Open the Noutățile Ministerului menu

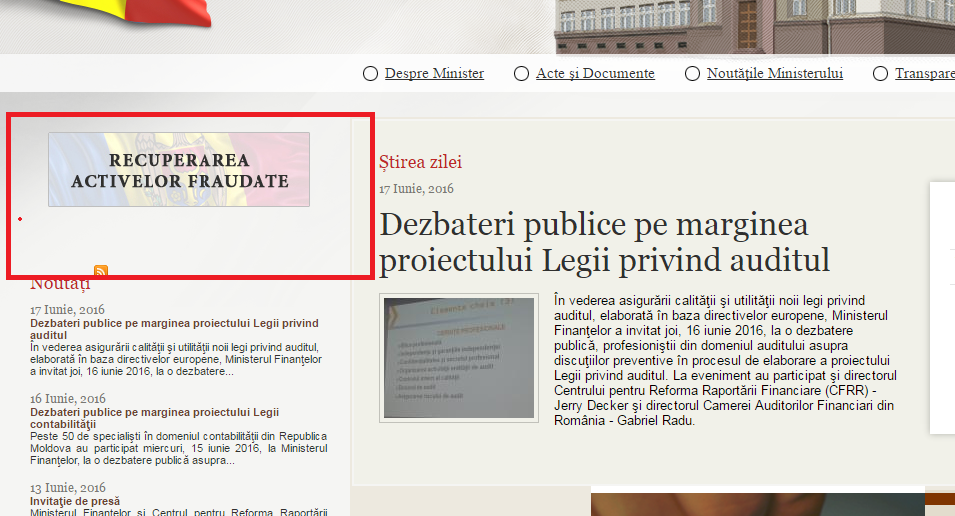(775, 74)
